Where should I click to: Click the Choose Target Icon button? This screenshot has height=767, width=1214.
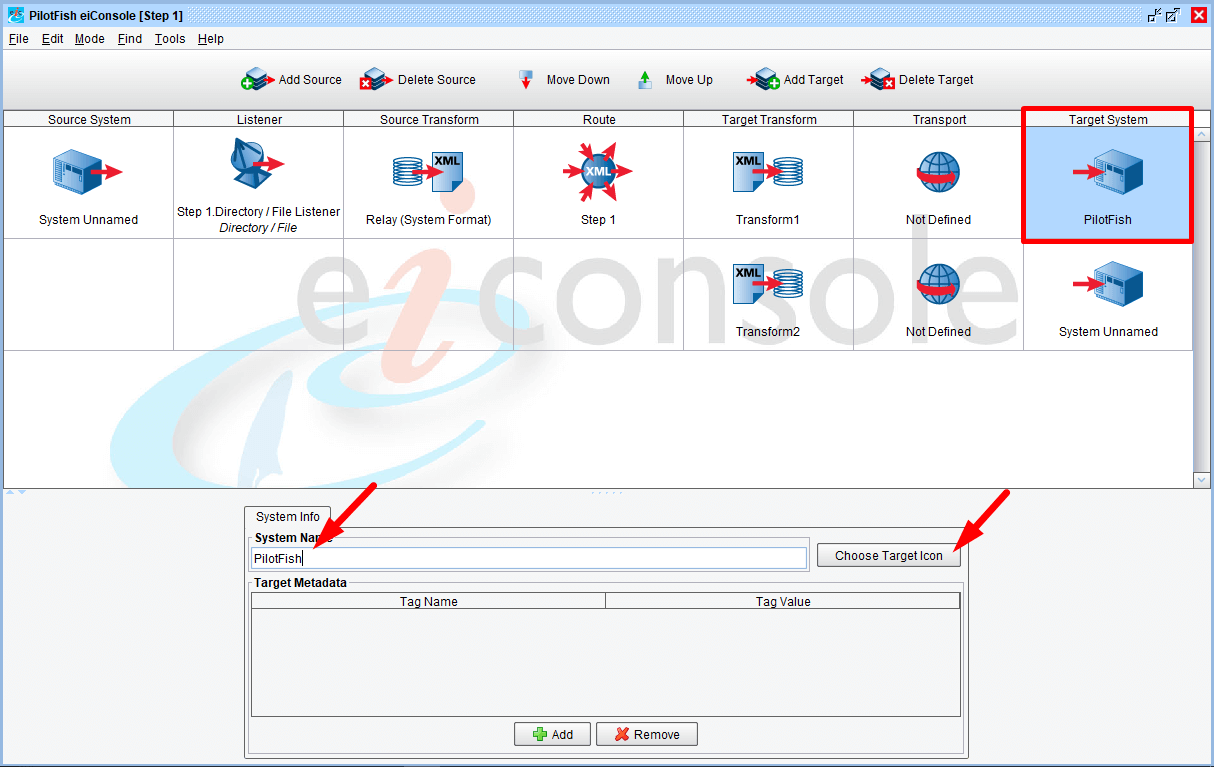[x=888, y=555]
